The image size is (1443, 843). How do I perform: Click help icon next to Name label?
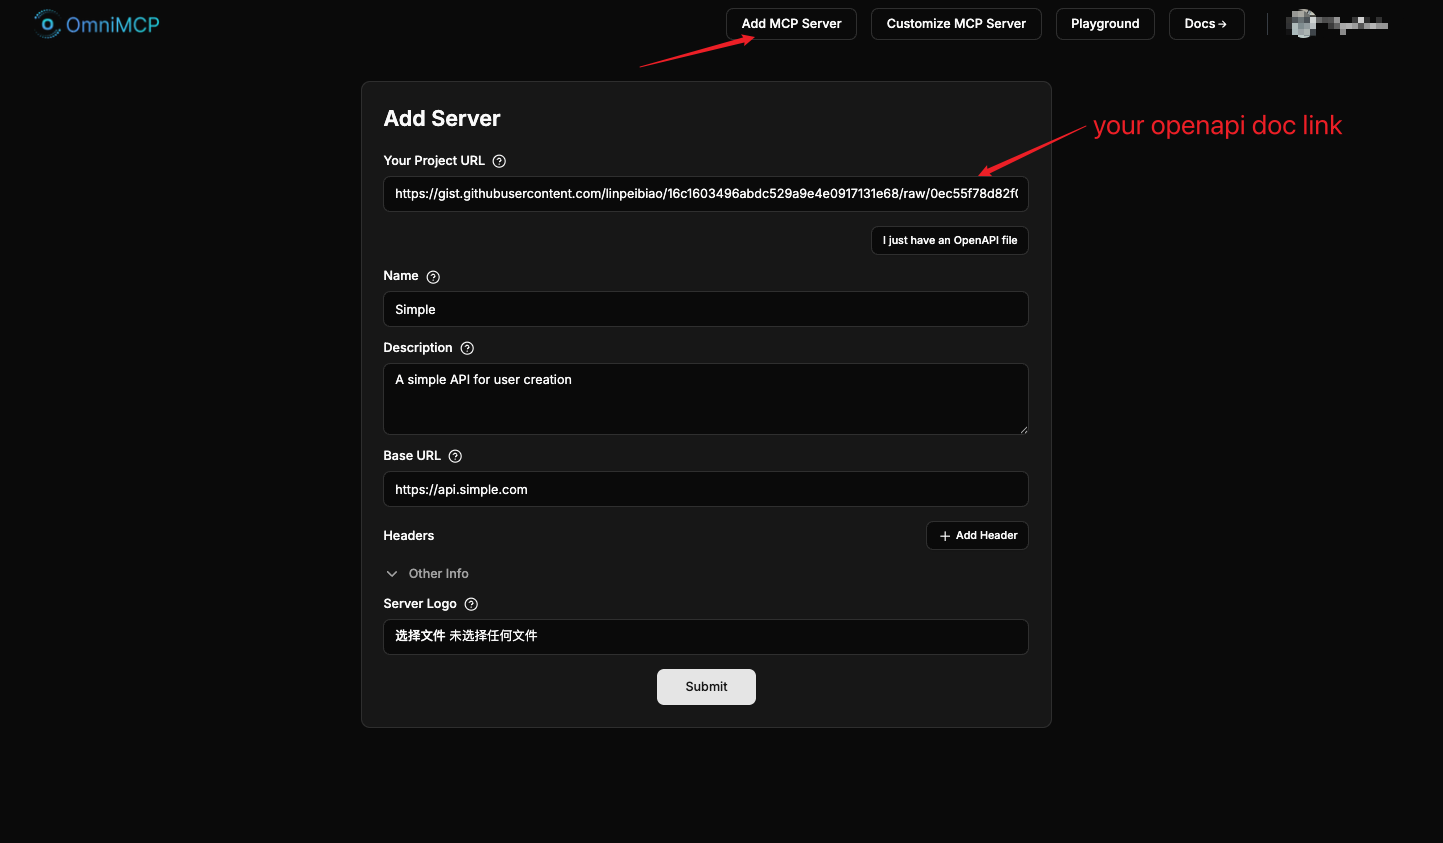(x=433, y=277)
